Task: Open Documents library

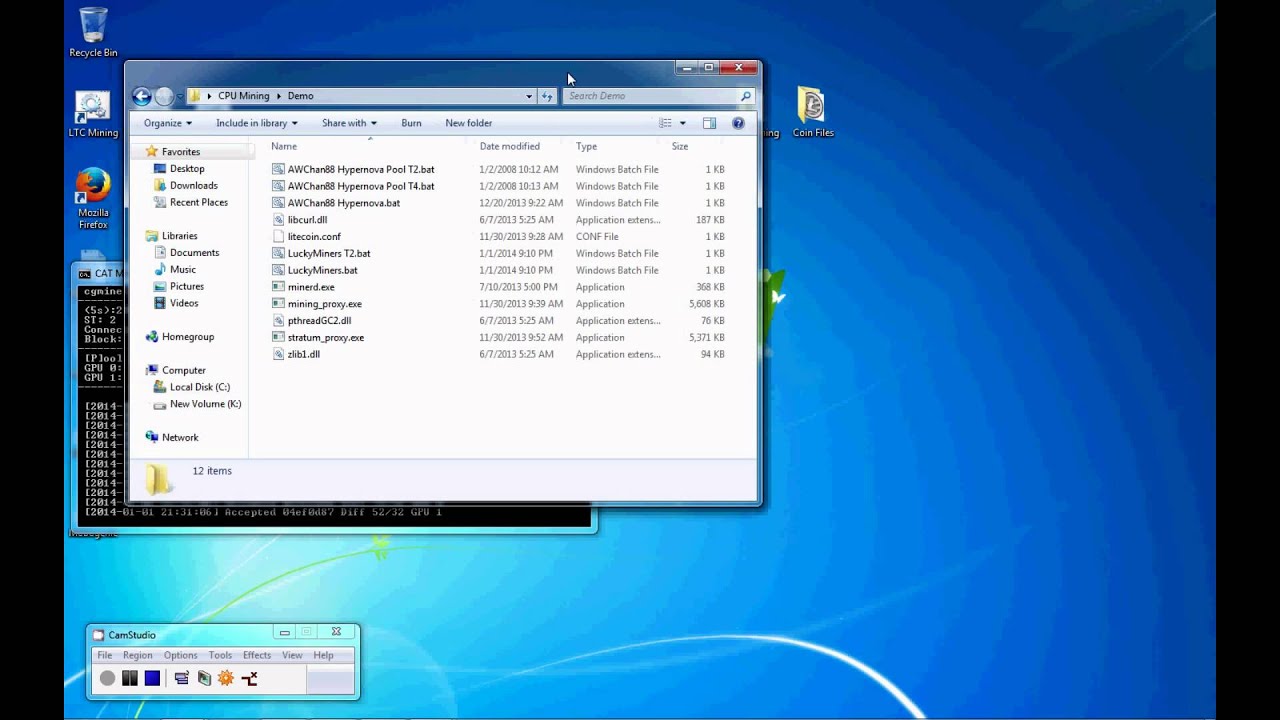Action: click(194, 253)
